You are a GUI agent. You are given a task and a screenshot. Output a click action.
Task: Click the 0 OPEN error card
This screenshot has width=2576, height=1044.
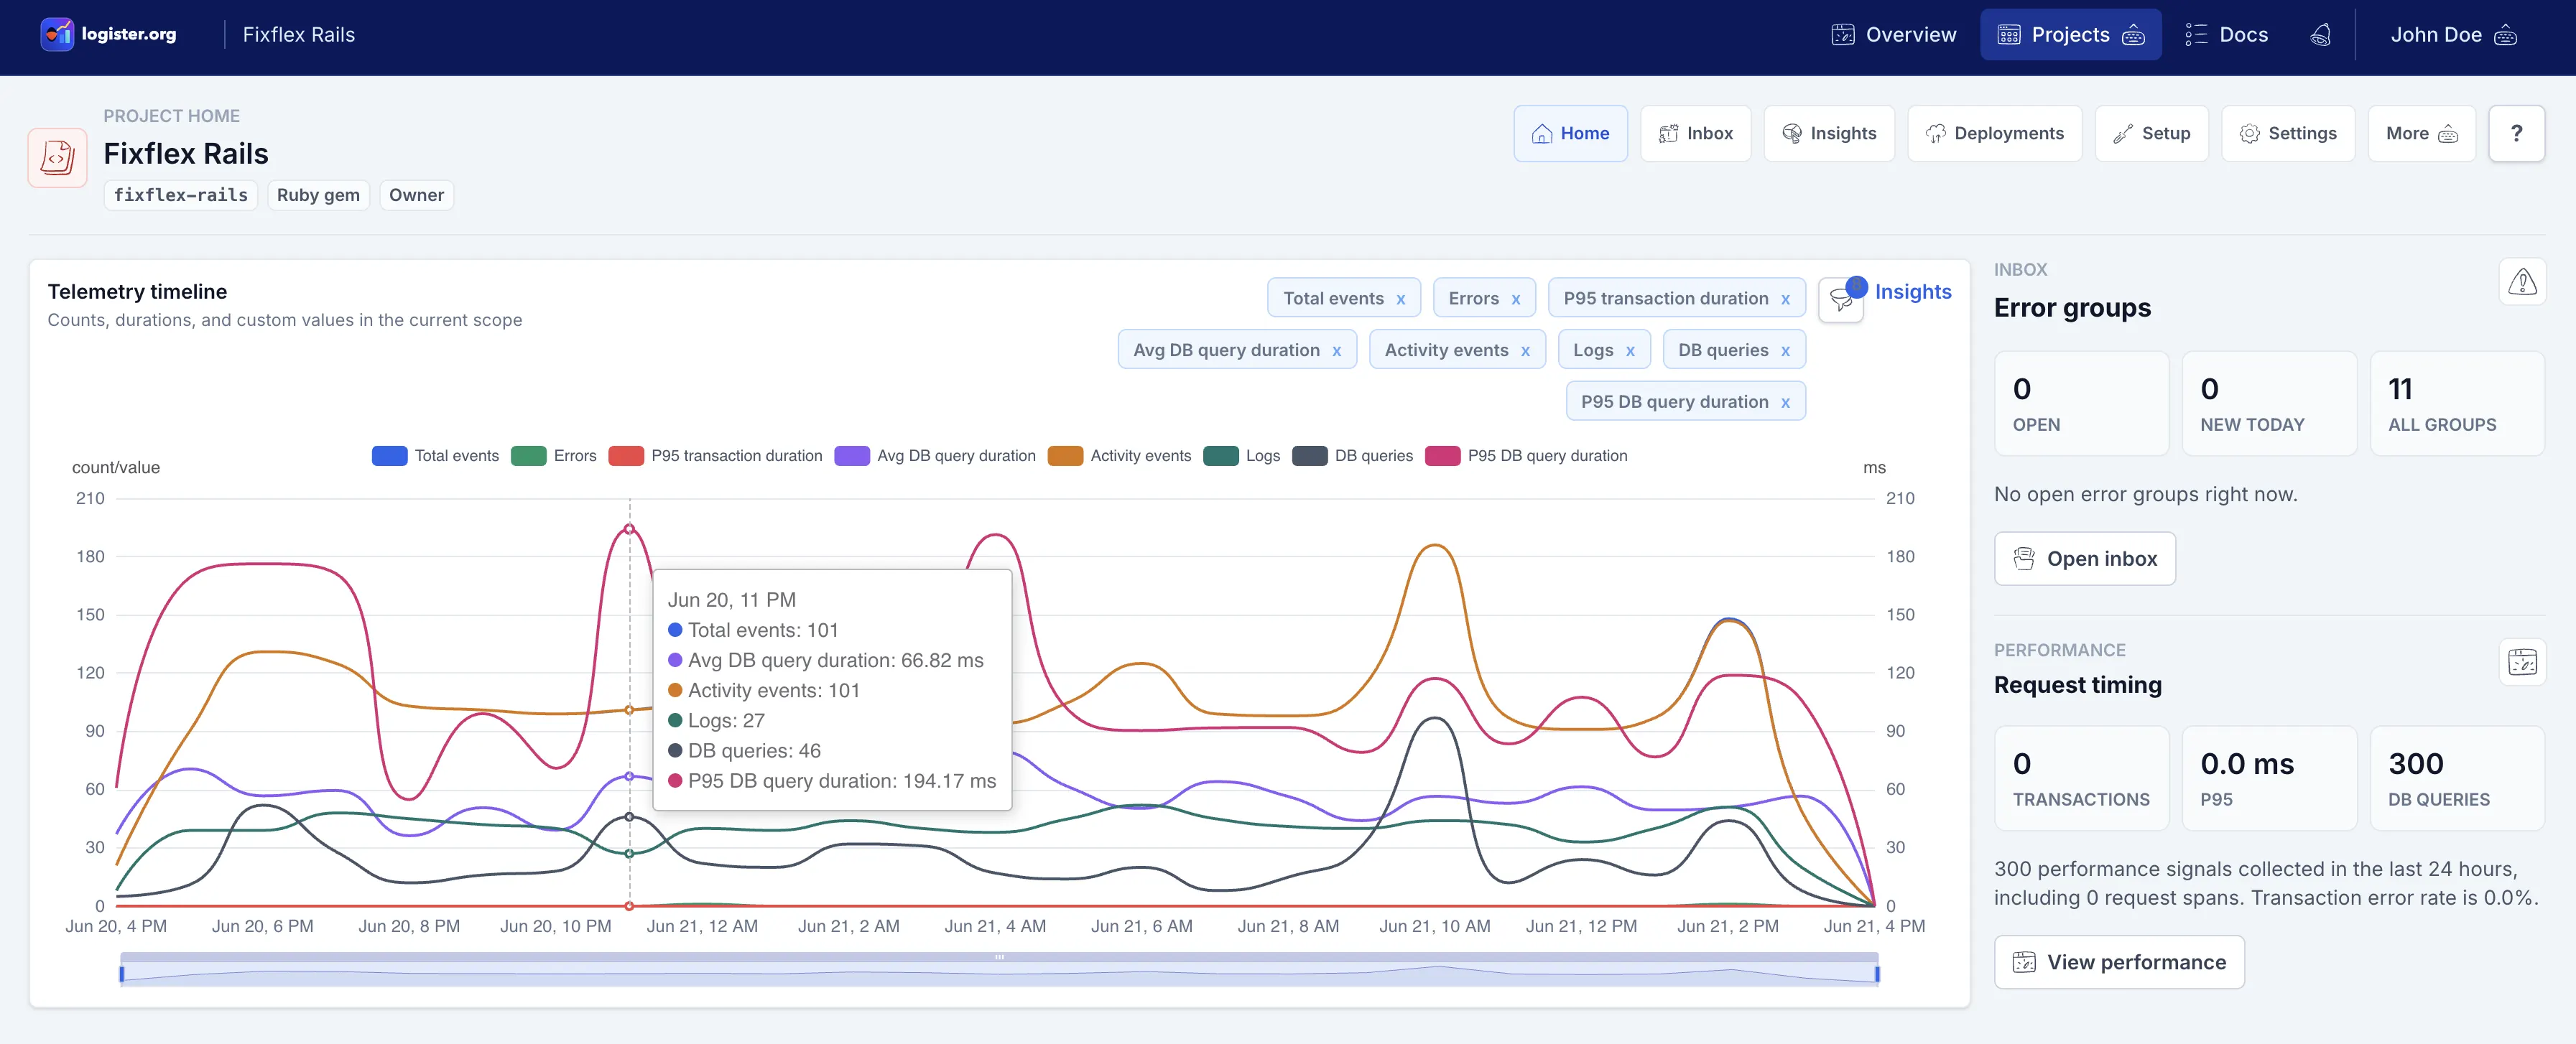(x=2081, y=404)
